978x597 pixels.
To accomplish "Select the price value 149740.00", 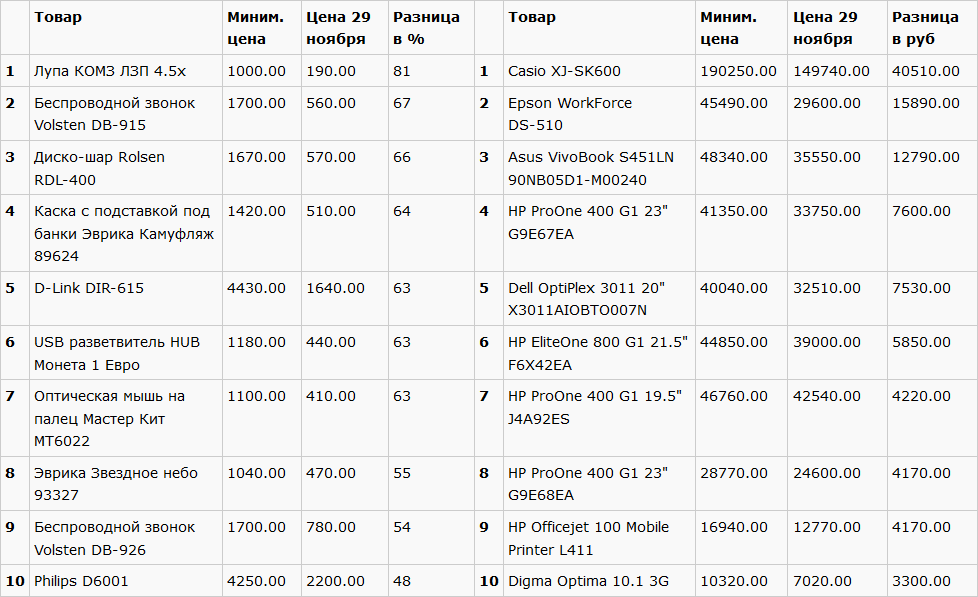I will coord(831,71).
